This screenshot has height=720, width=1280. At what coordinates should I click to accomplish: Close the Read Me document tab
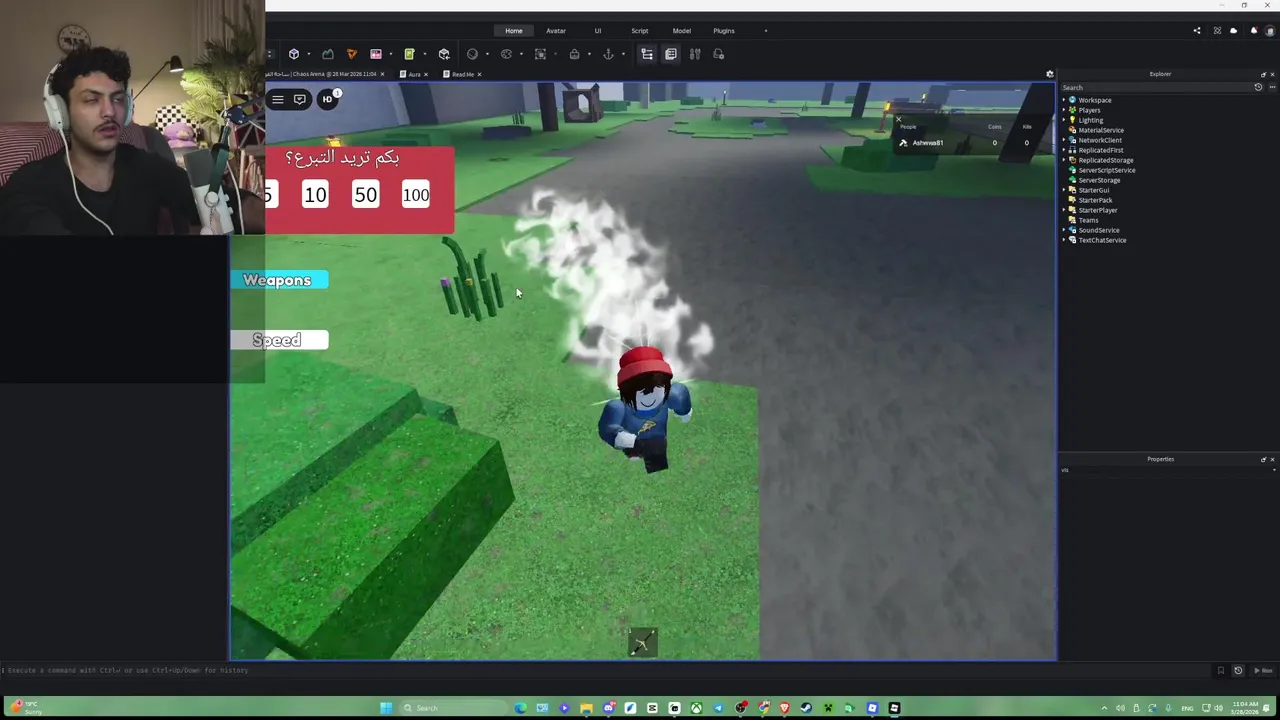pyautogui.click(x=479, y=74)
